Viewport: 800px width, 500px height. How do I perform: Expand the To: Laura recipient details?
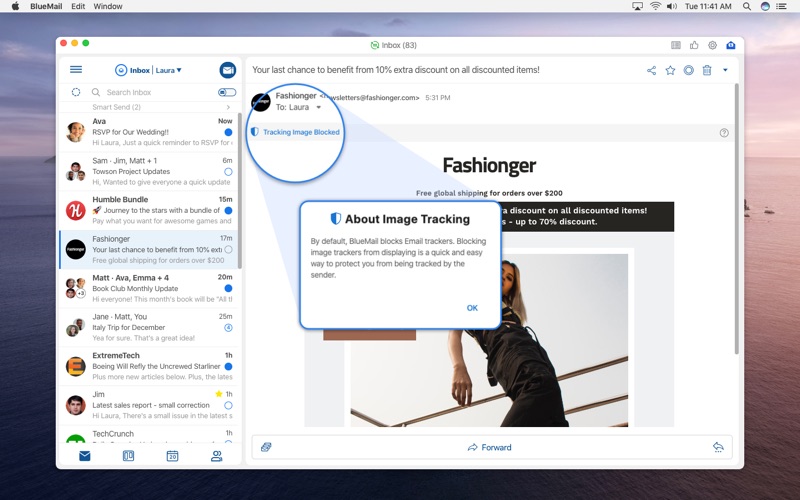click(318, 107)
